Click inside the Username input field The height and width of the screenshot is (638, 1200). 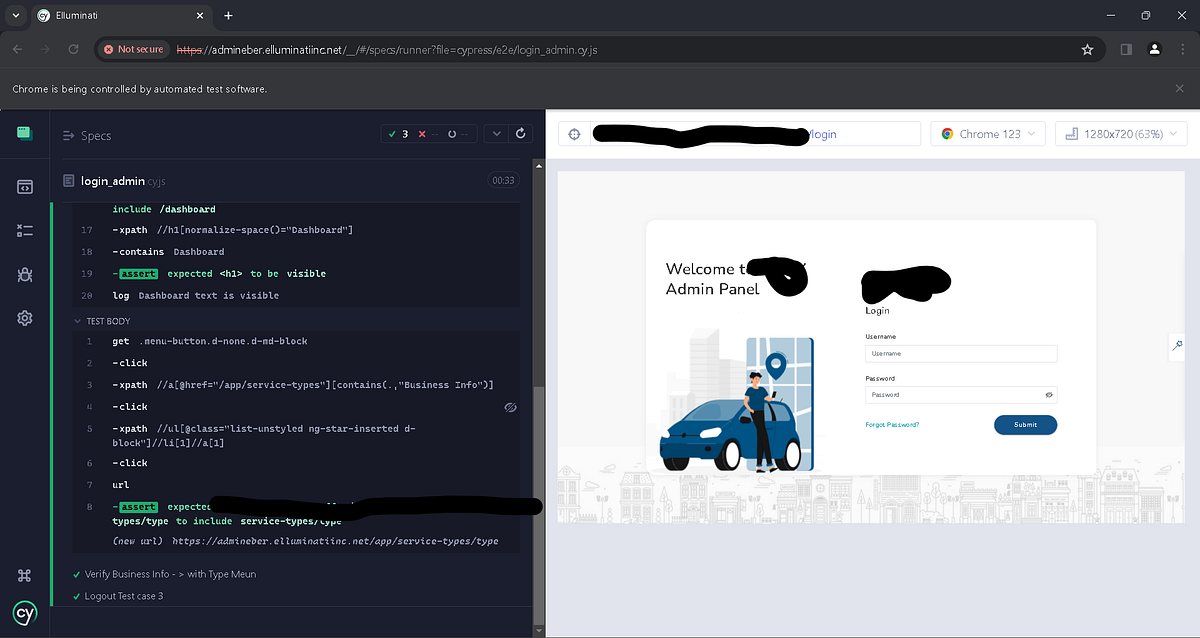959,353
